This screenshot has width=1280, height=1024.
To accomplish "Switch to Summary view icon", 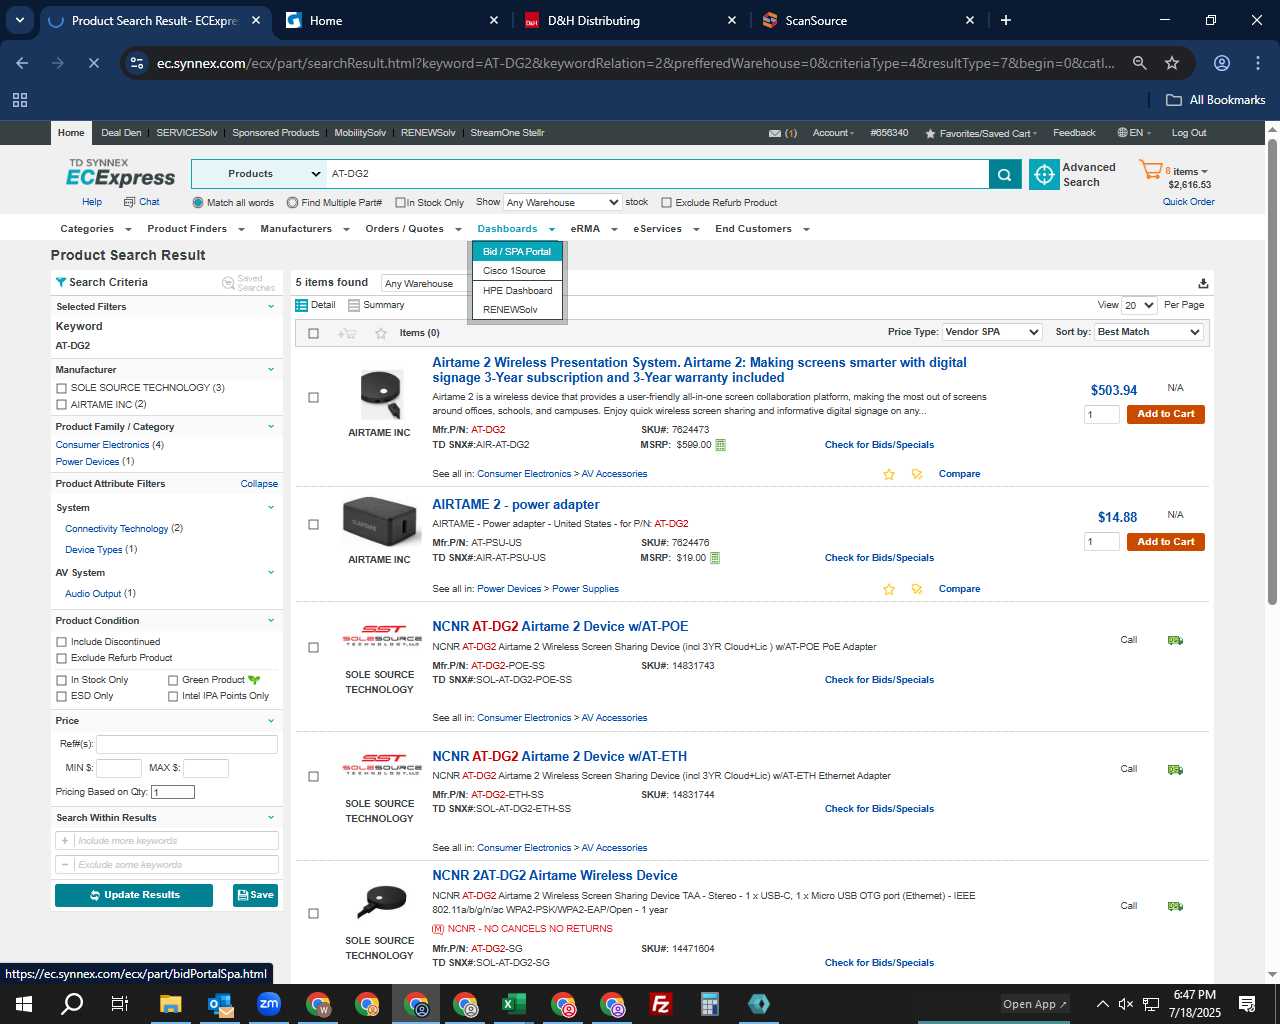I will [353, 305].
